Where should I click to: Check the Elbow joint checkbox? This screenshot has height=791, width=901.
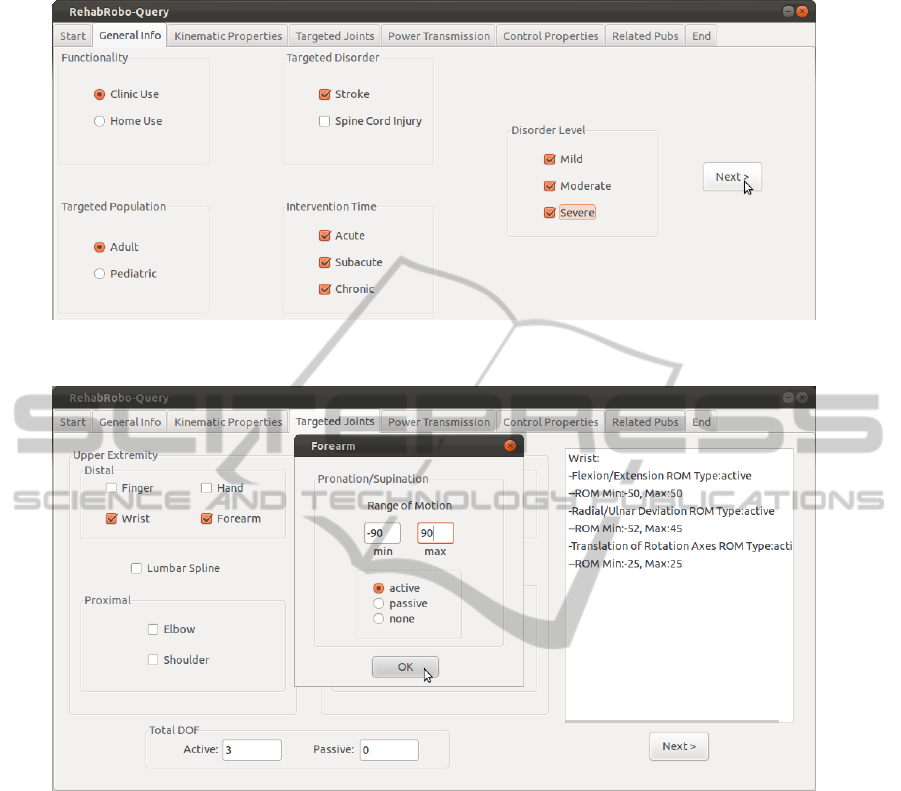153,629
